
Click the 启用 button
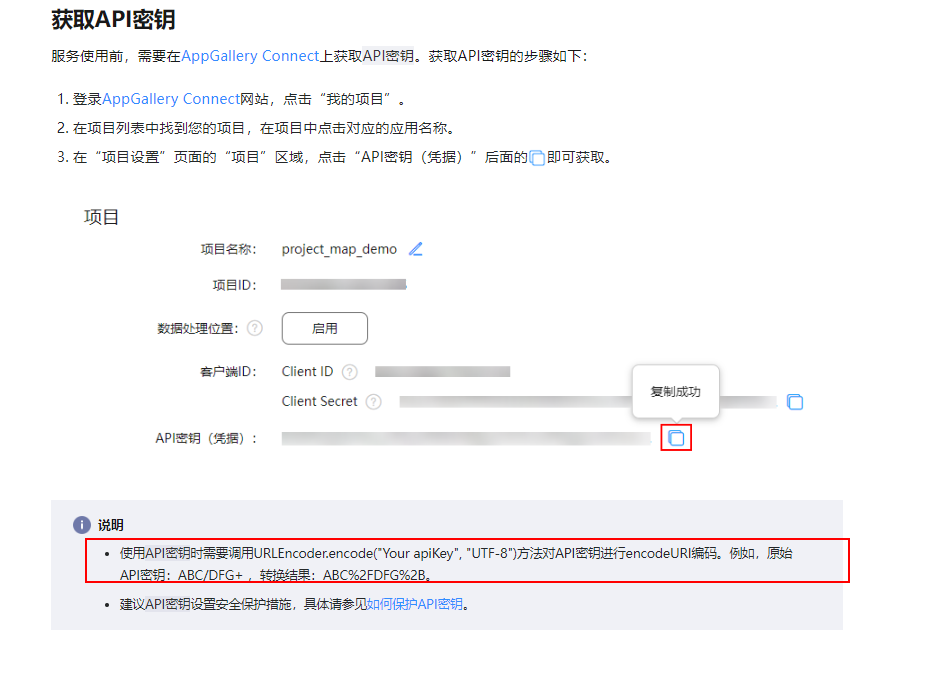click(x=324, y=328)
